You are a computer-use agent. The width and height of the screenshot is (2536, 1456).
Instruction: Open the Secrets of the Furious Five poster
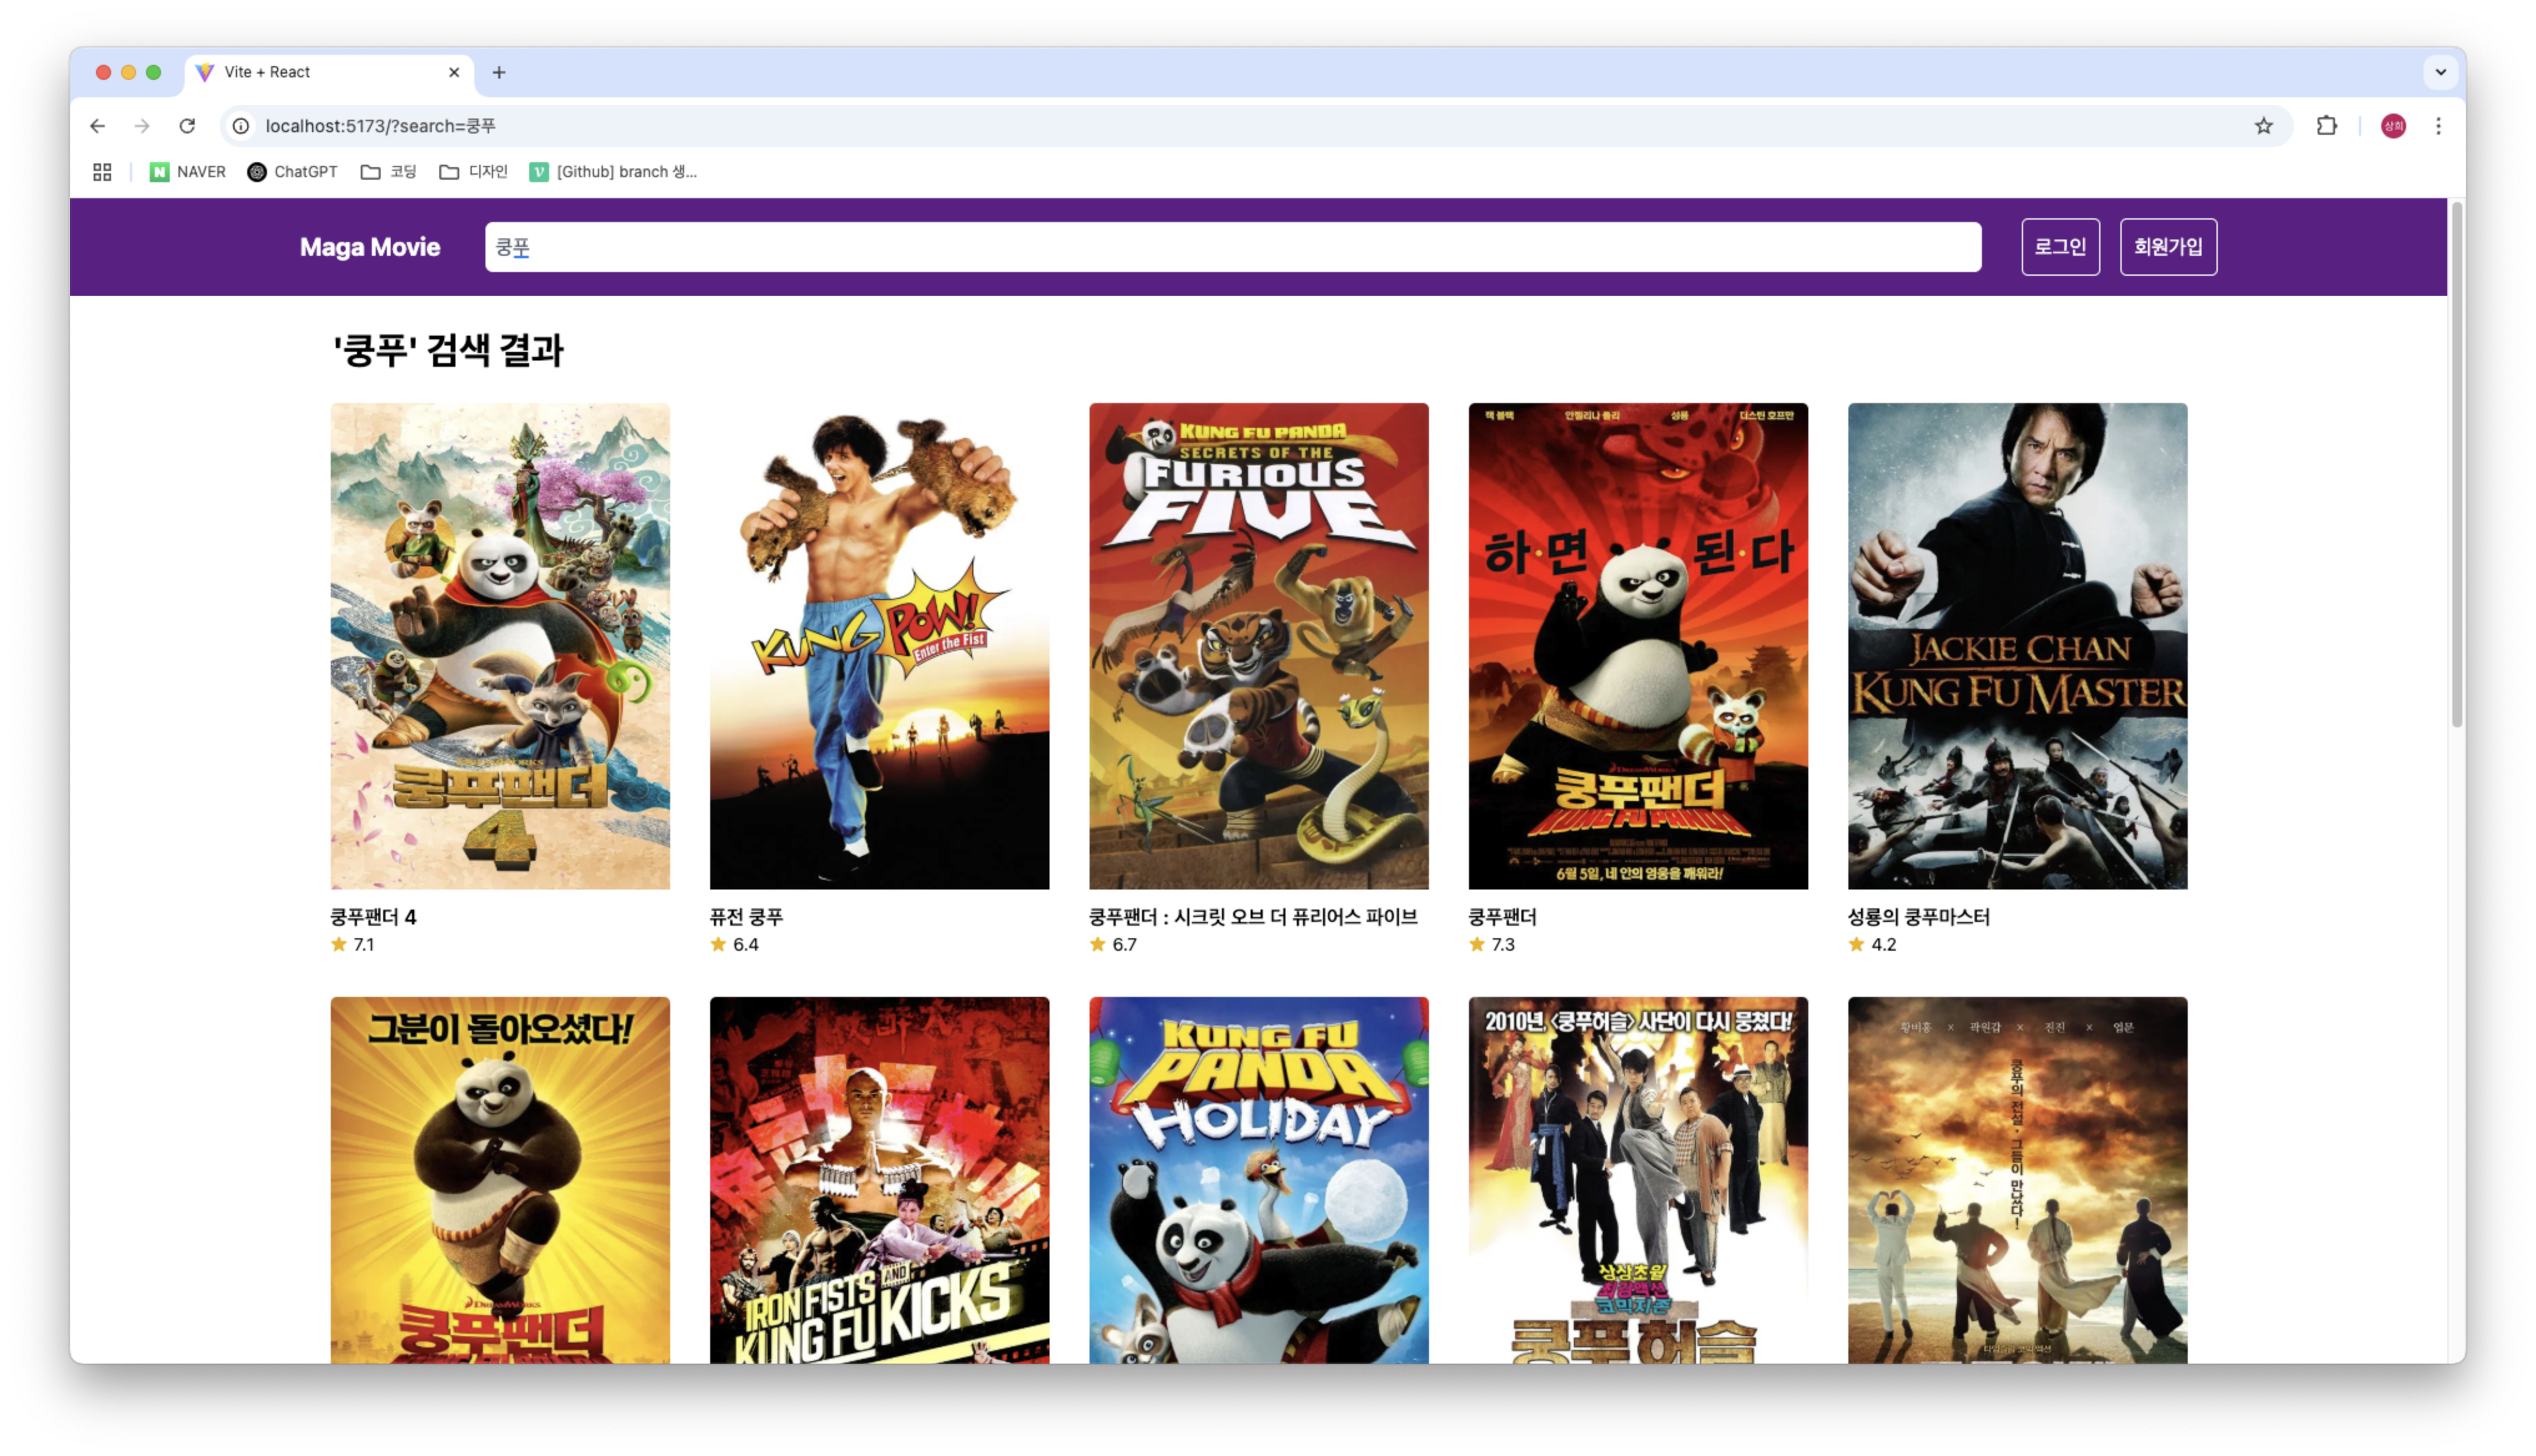tap(1258, 646)
